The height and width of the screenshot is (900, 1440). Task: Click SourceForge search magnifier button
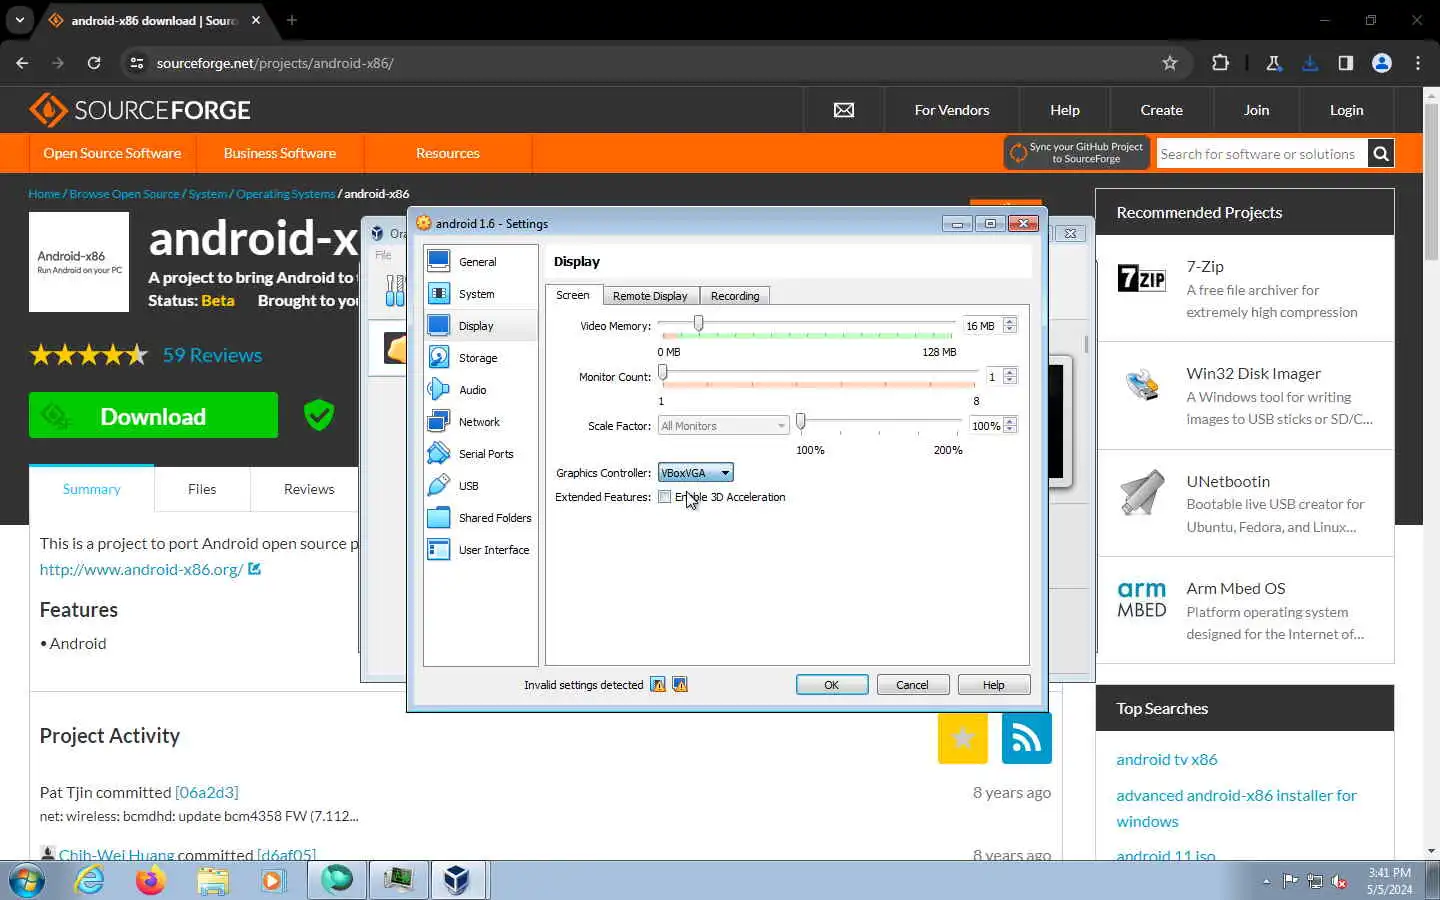click(x=1381, y=154)
